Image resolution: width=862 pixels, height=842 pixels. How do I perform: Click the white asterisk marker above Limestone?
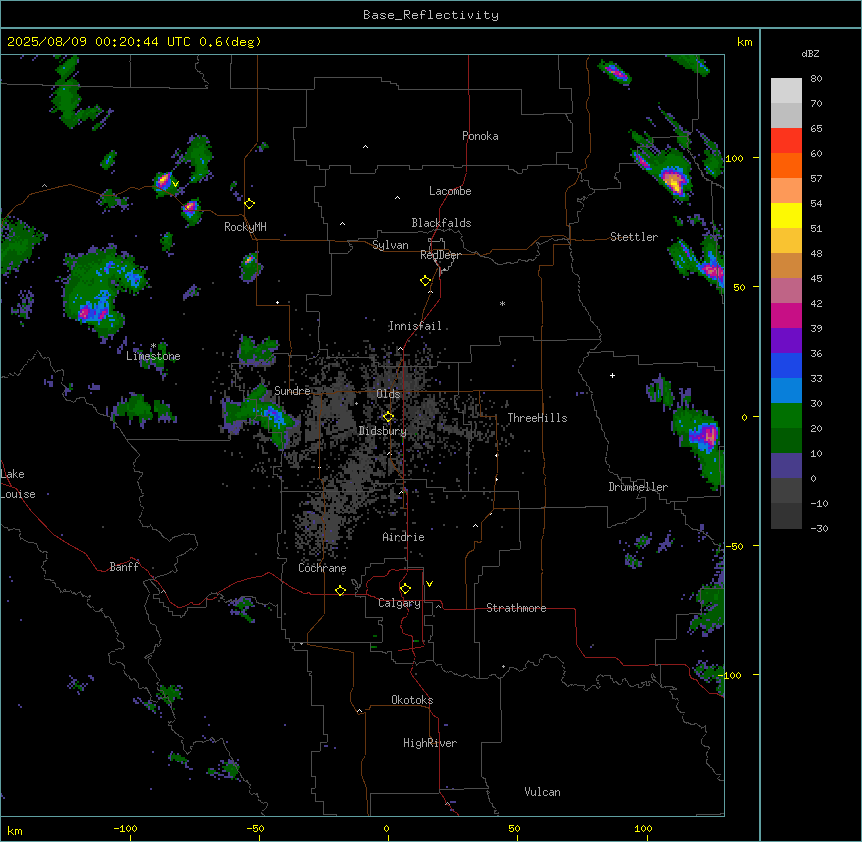pos(153,346)
